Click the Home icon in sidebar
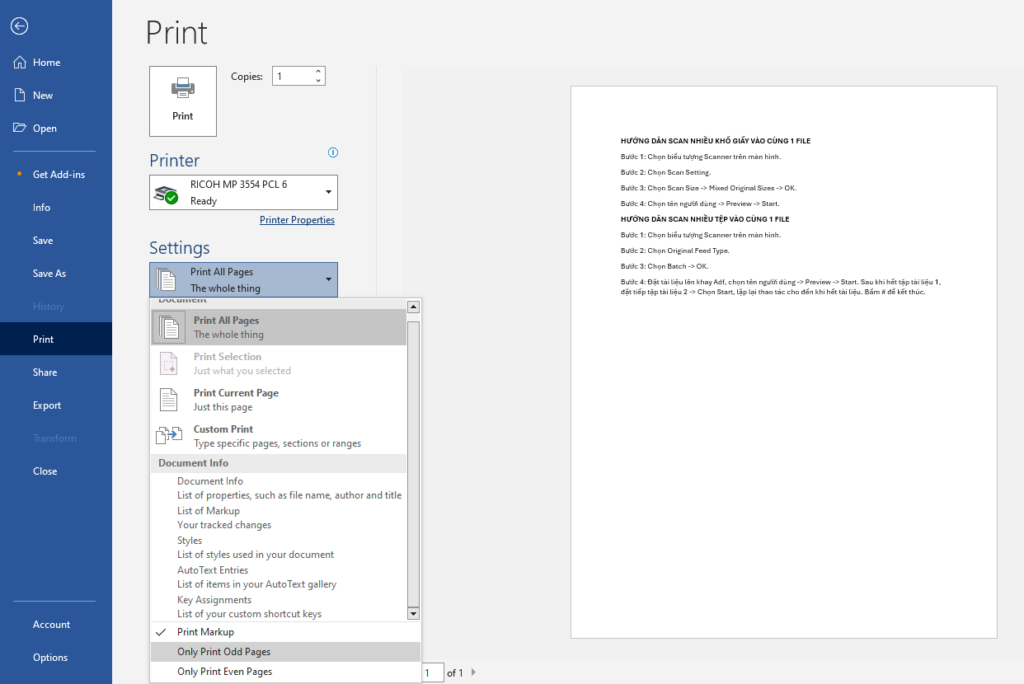The image size is (1024, 684). (x=19, y=62)
